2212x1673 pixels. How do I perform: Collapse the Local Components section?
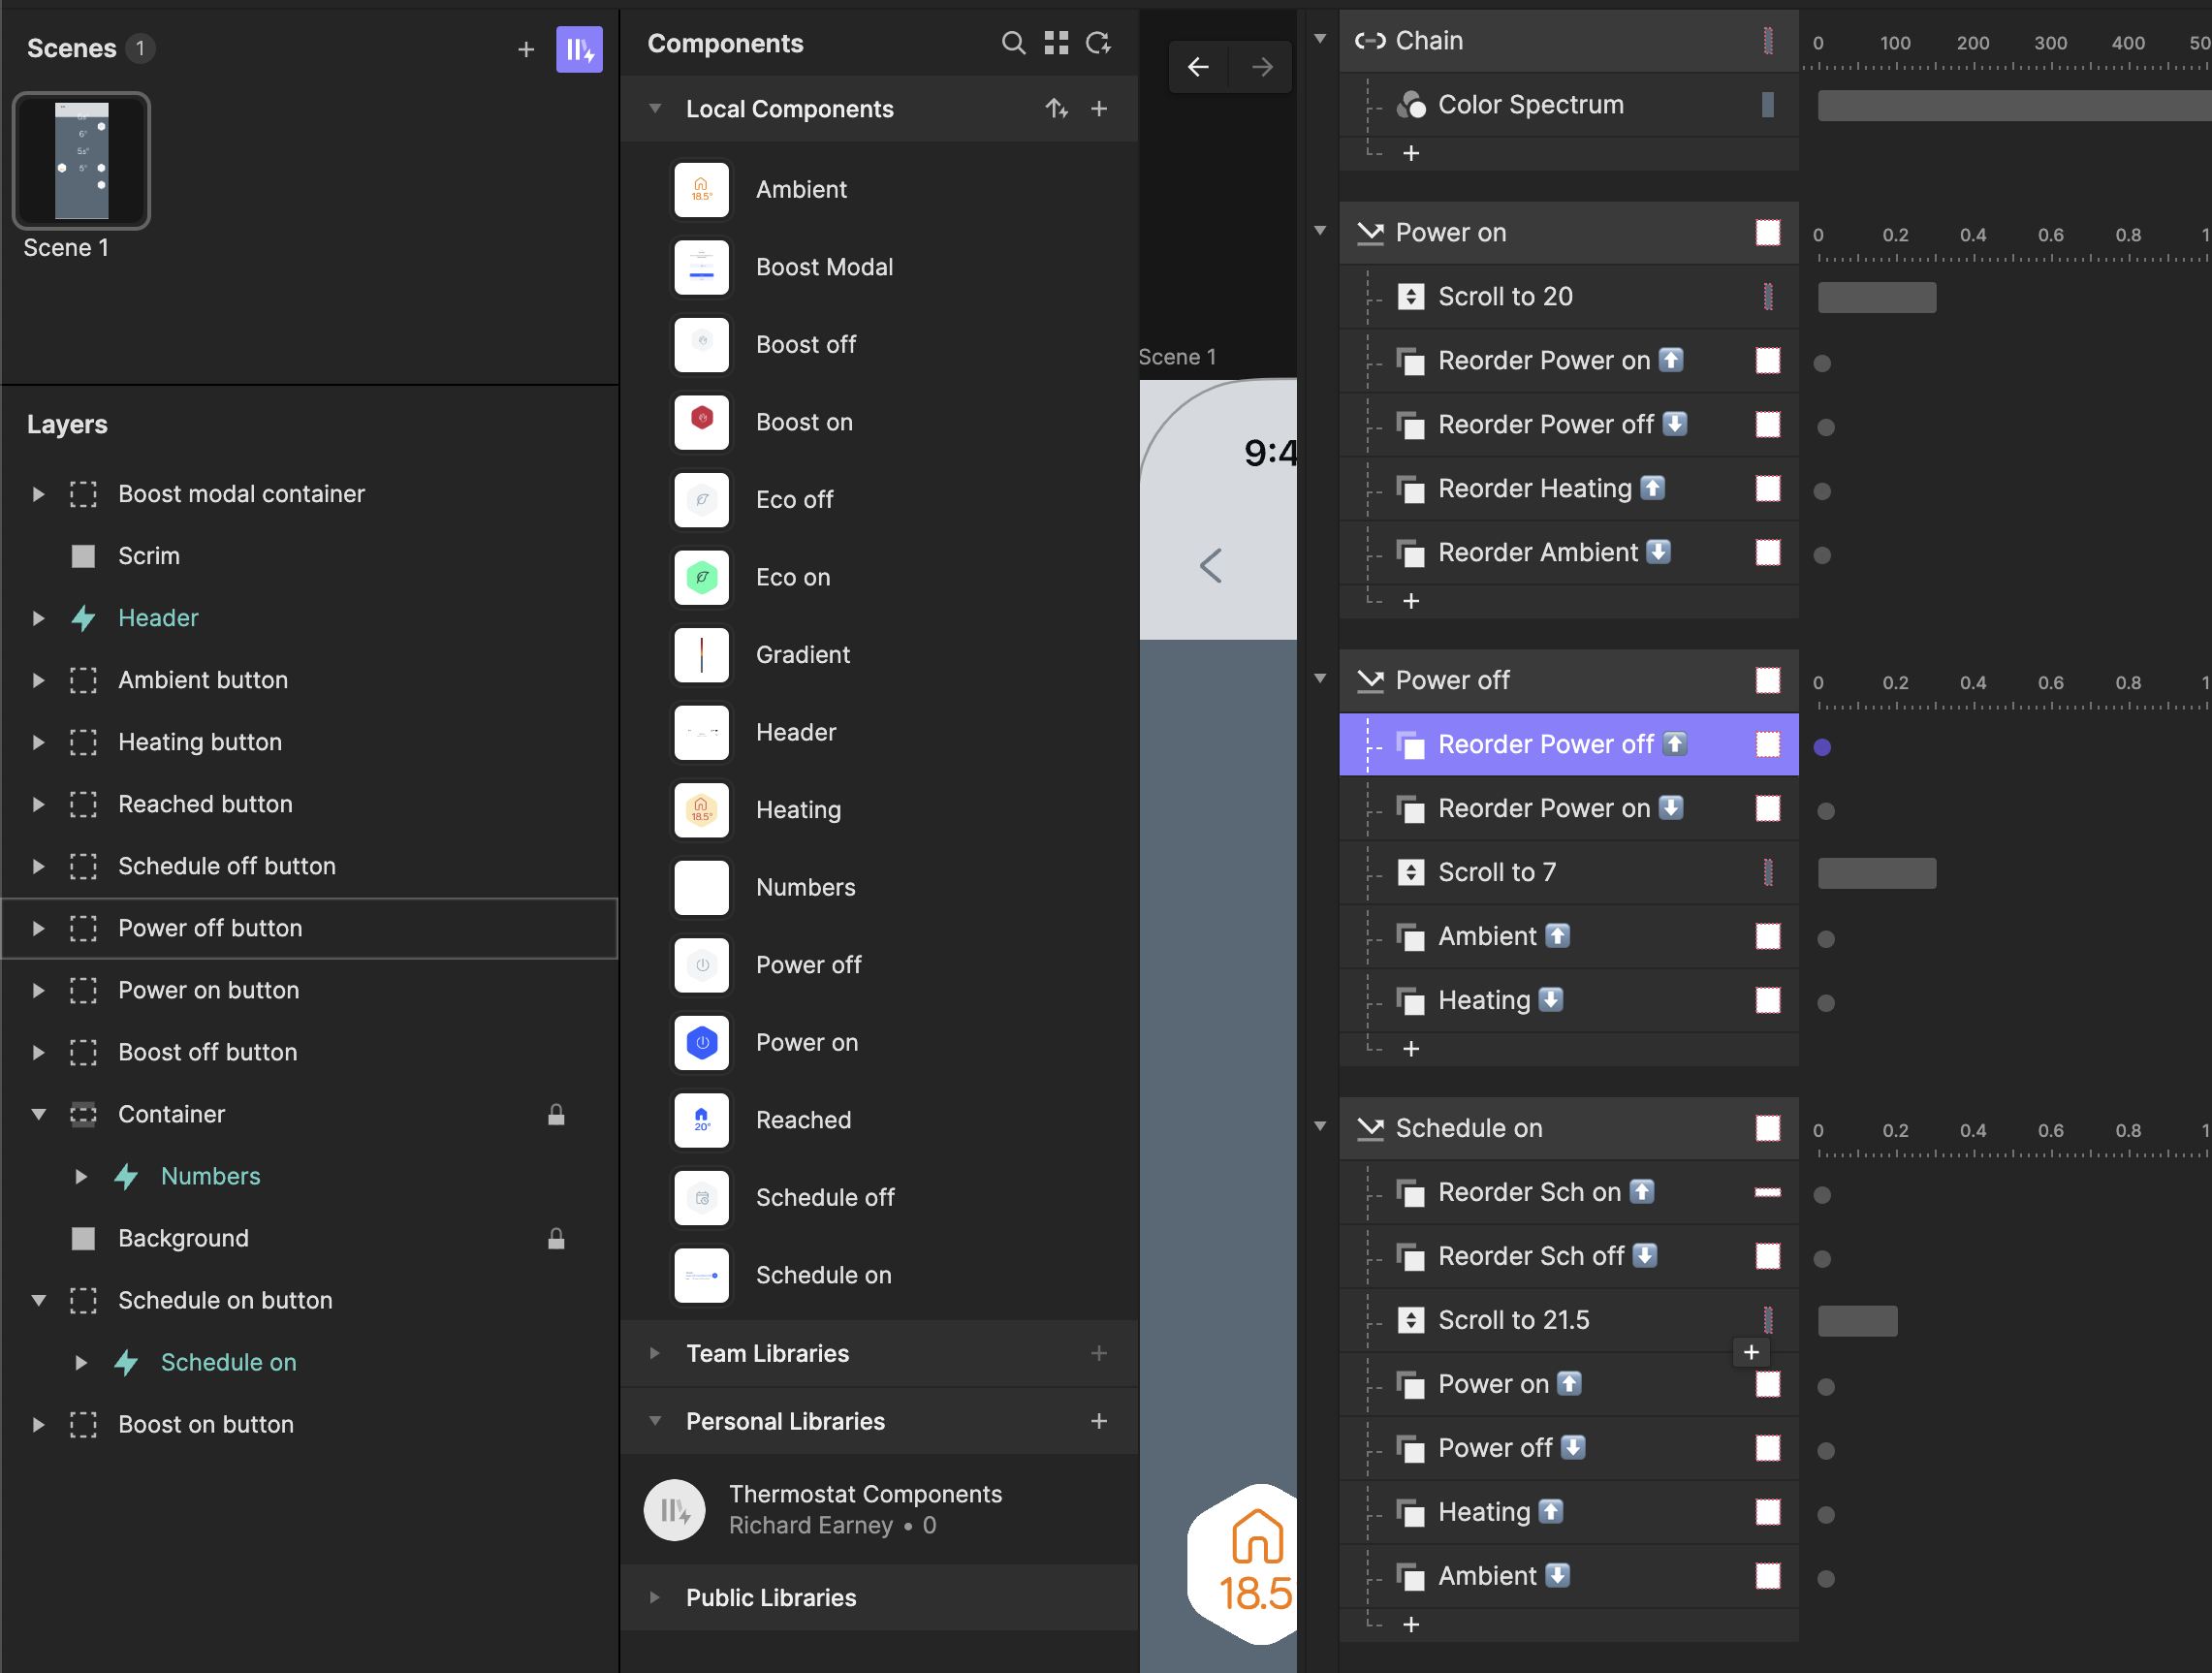655,108
